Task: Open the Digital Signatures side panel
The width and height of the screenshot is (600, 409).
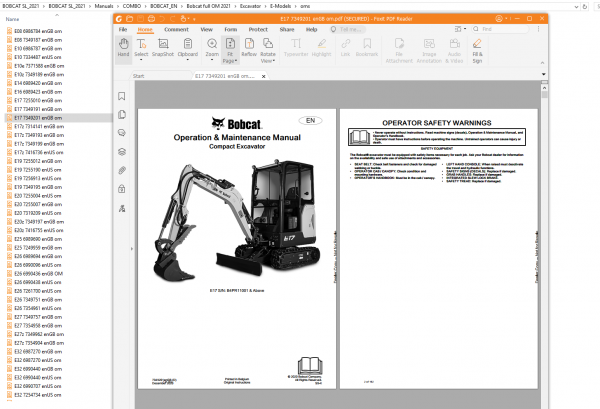Action: point(122,209)
